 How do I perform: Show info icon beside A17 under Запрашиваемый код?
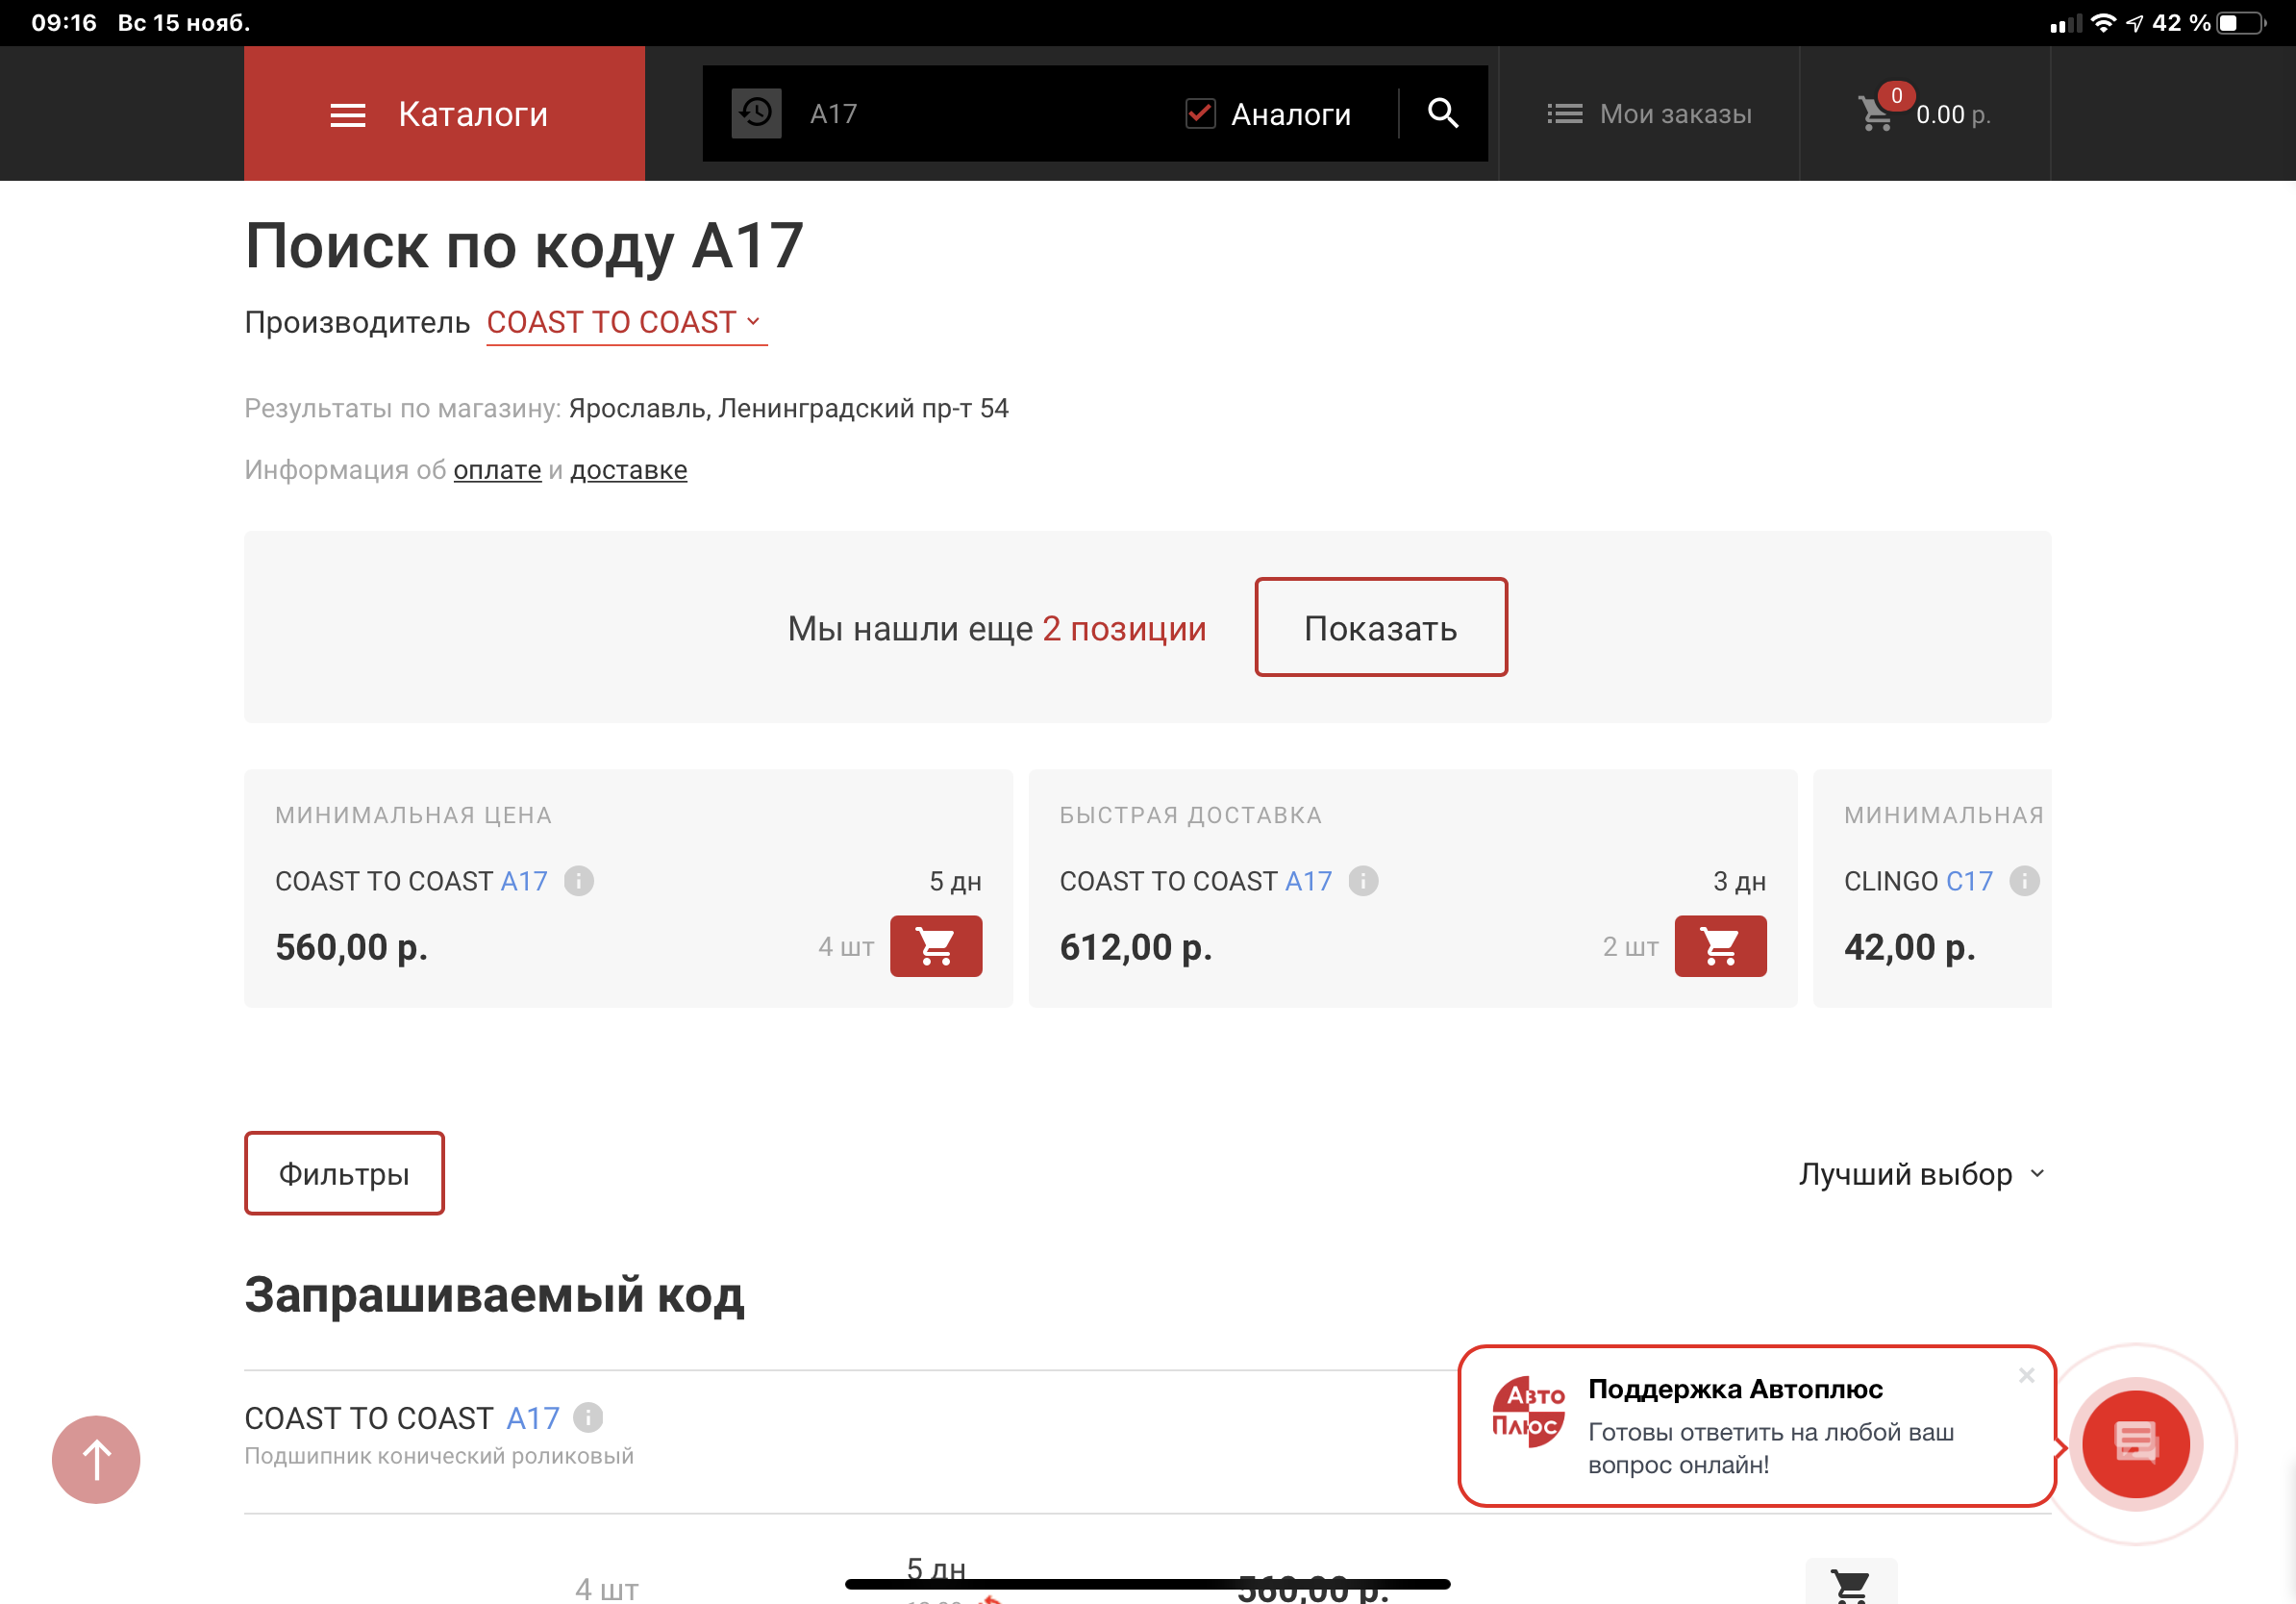[588, 1417]
